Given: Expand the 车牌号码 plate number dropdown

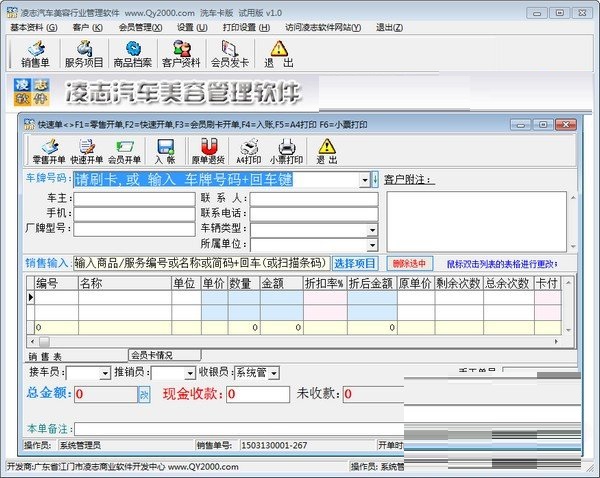Looking at the screenshot, I should (x=365, y=180).
